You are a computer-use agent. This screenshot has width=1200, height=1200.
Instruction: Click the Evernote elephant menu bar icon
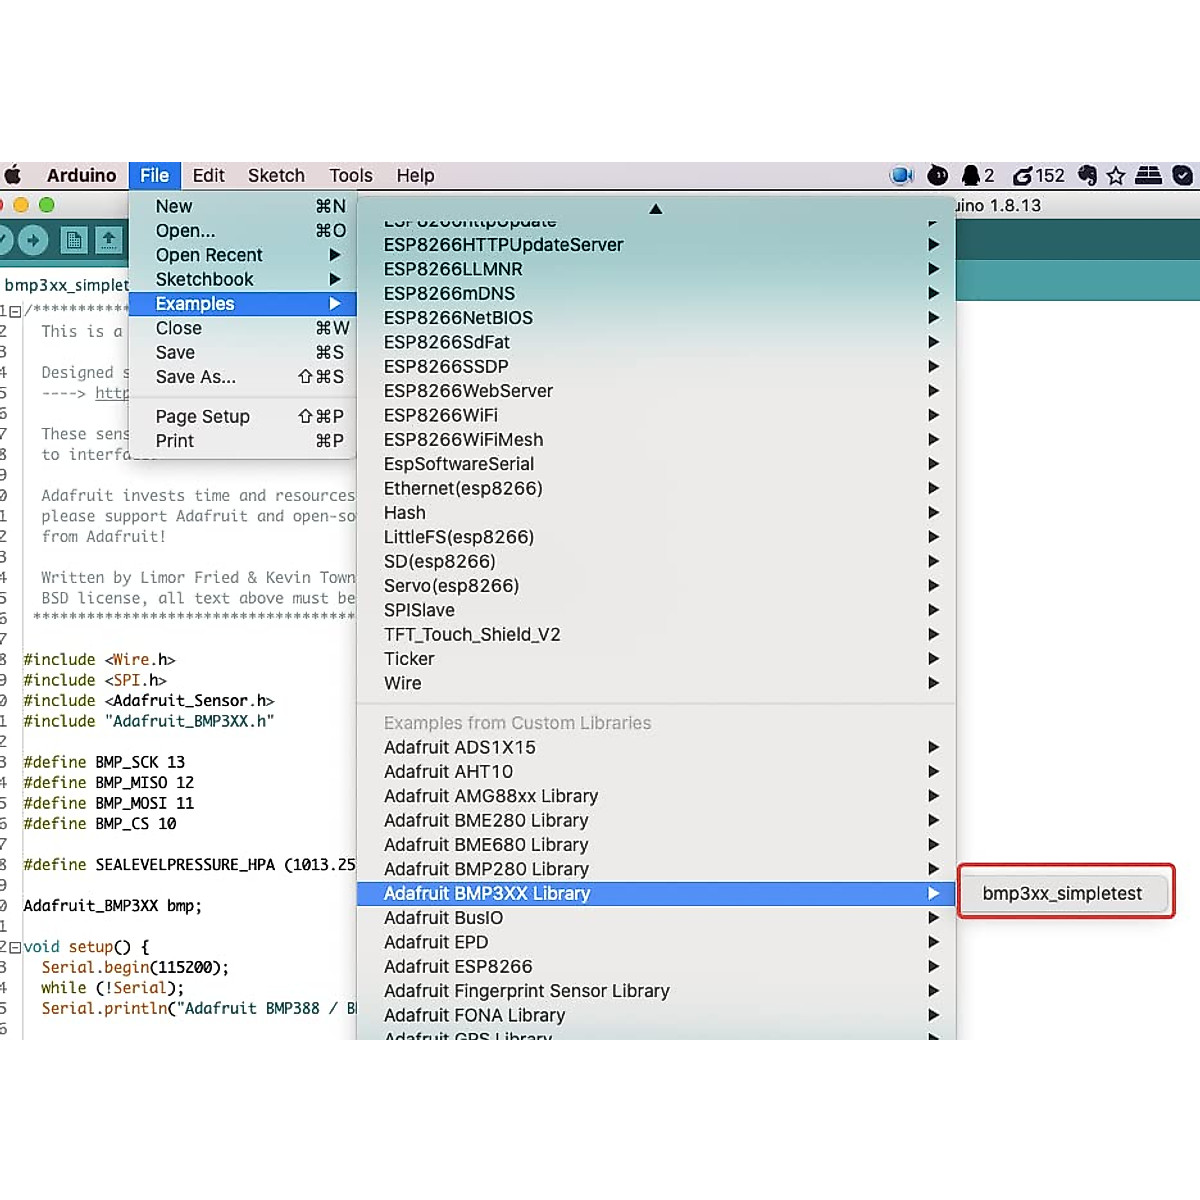pyautogui.click(x=1087, y=176)
